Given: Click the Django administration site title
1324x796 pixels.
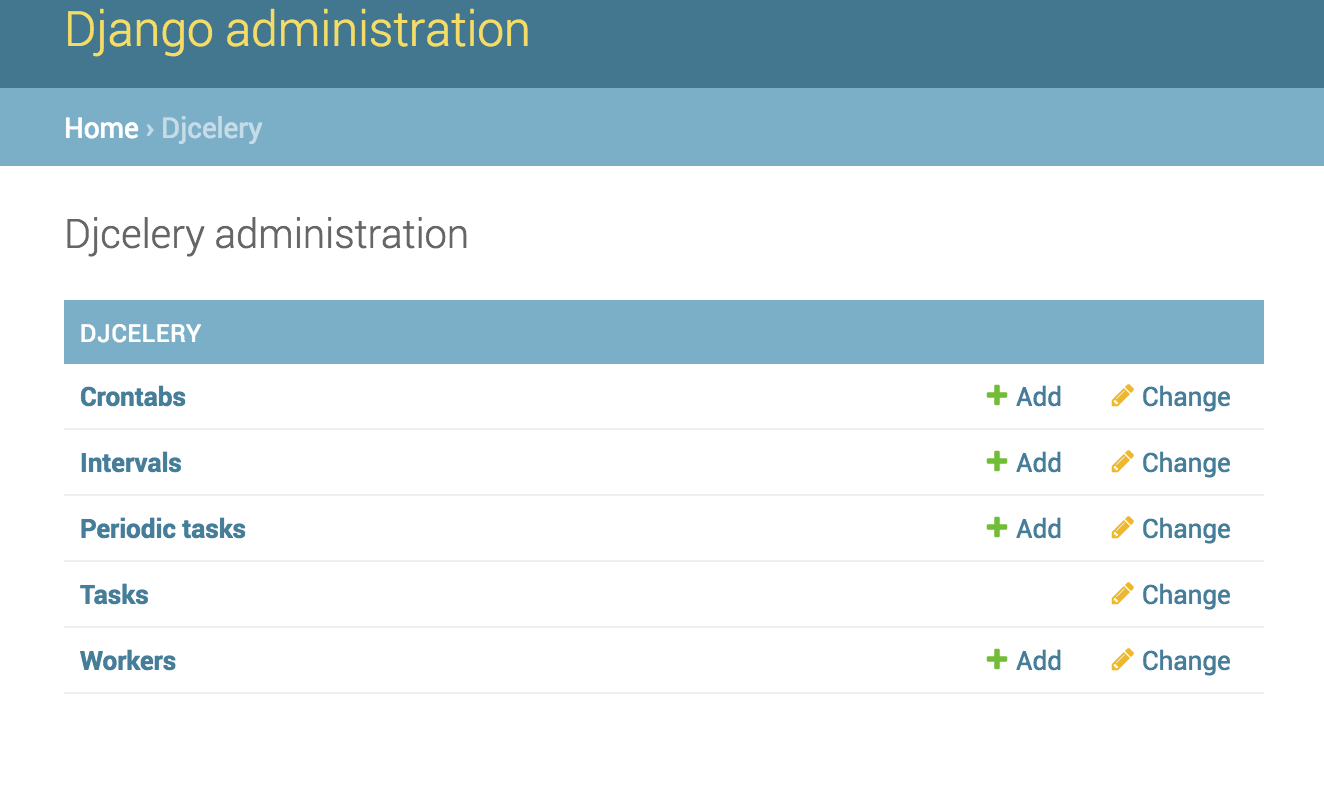Looking at the screenshot, I should click(x=297, y=30).
